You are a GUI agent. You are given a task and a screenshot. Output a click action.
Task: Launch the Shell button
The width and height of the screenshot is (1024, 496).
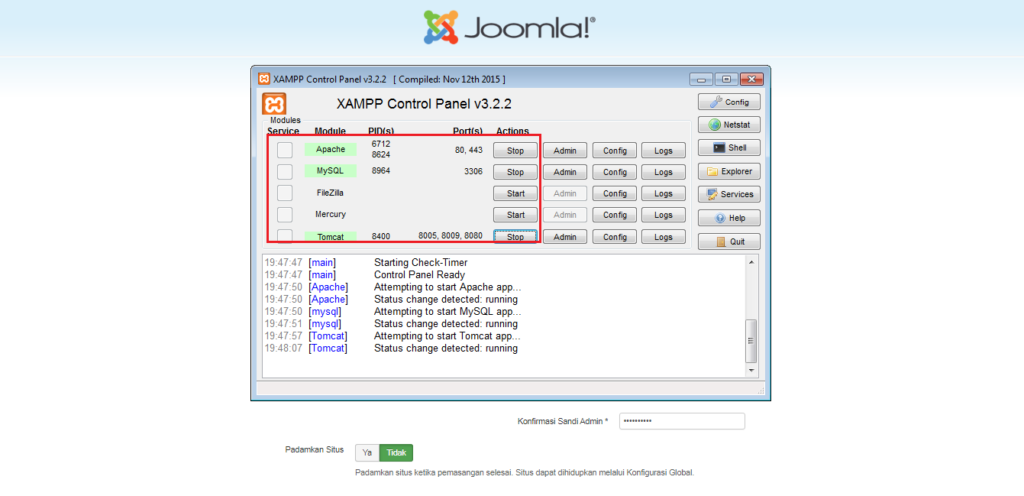729,147
